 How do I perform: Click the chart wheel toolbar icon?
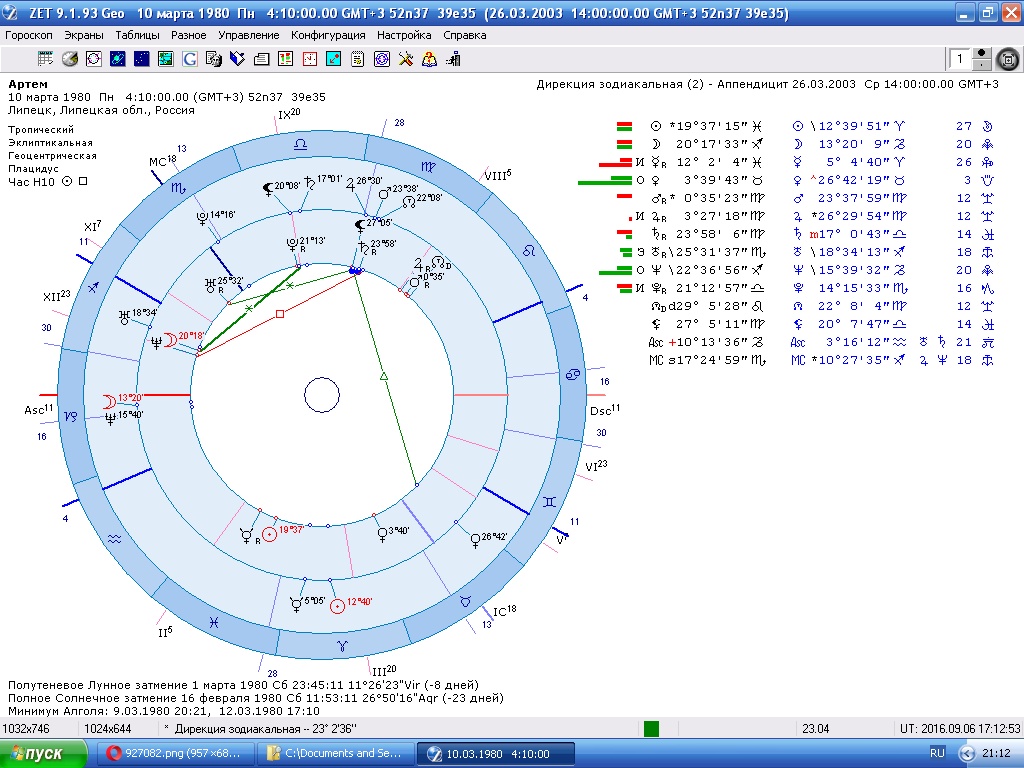click(93, 59)
